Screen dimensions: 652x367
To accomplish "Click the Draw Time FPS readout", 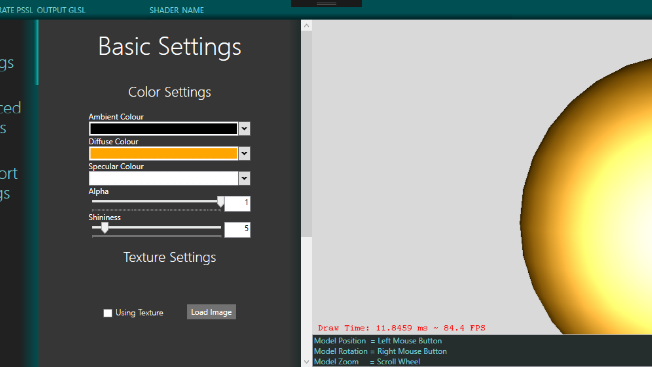I will (402, 328).
